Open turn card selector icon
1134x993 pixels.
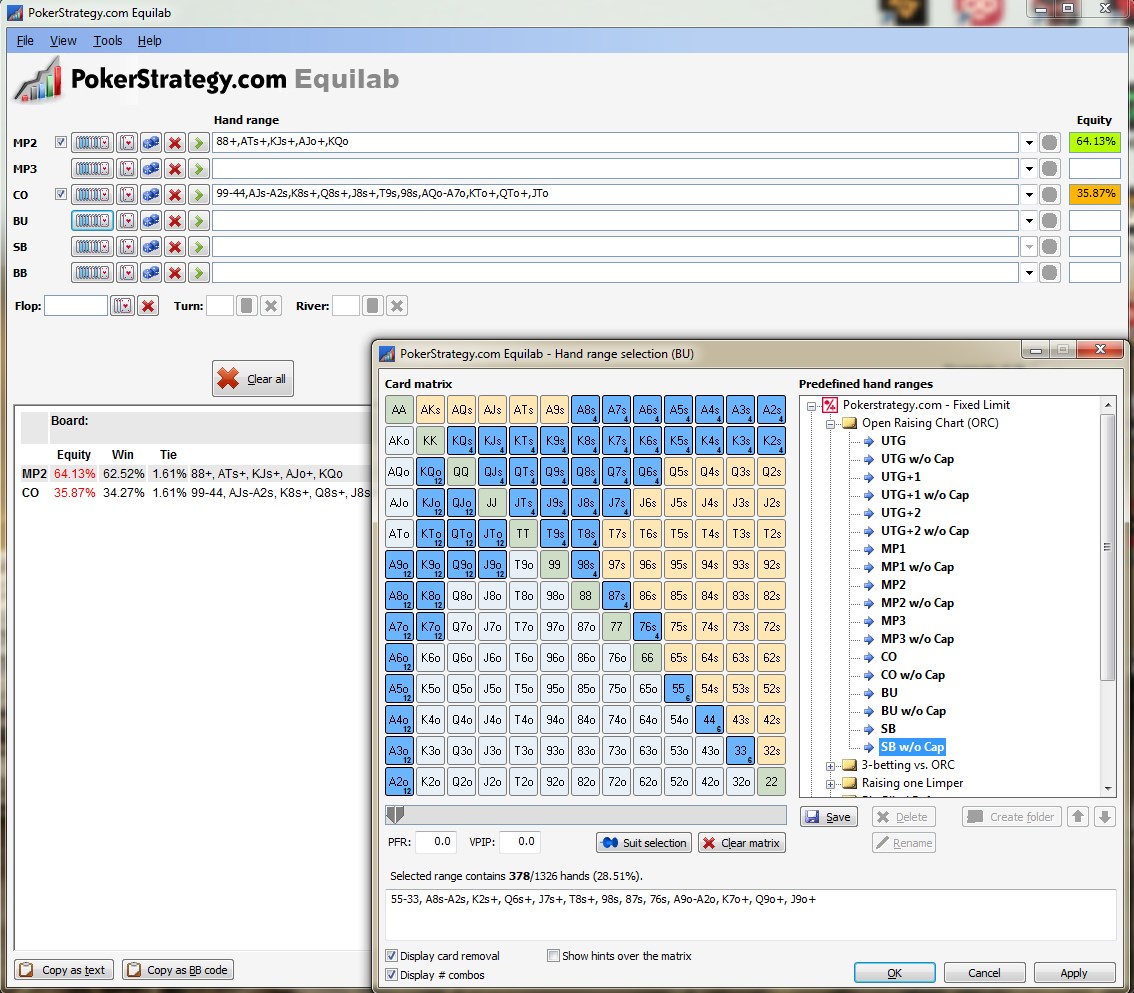click(247, 306)
